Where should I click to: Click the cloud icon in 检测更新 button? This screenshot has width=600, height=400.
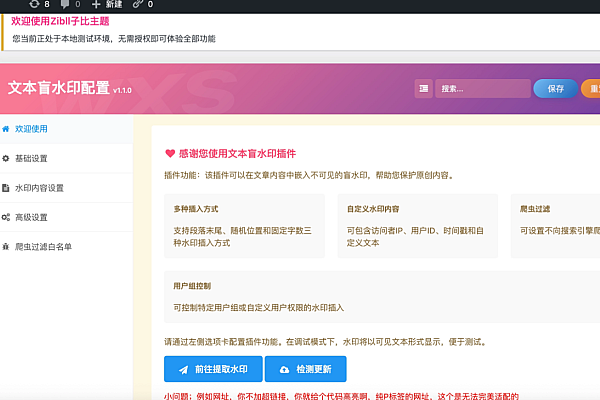click(x=284, y=370)
